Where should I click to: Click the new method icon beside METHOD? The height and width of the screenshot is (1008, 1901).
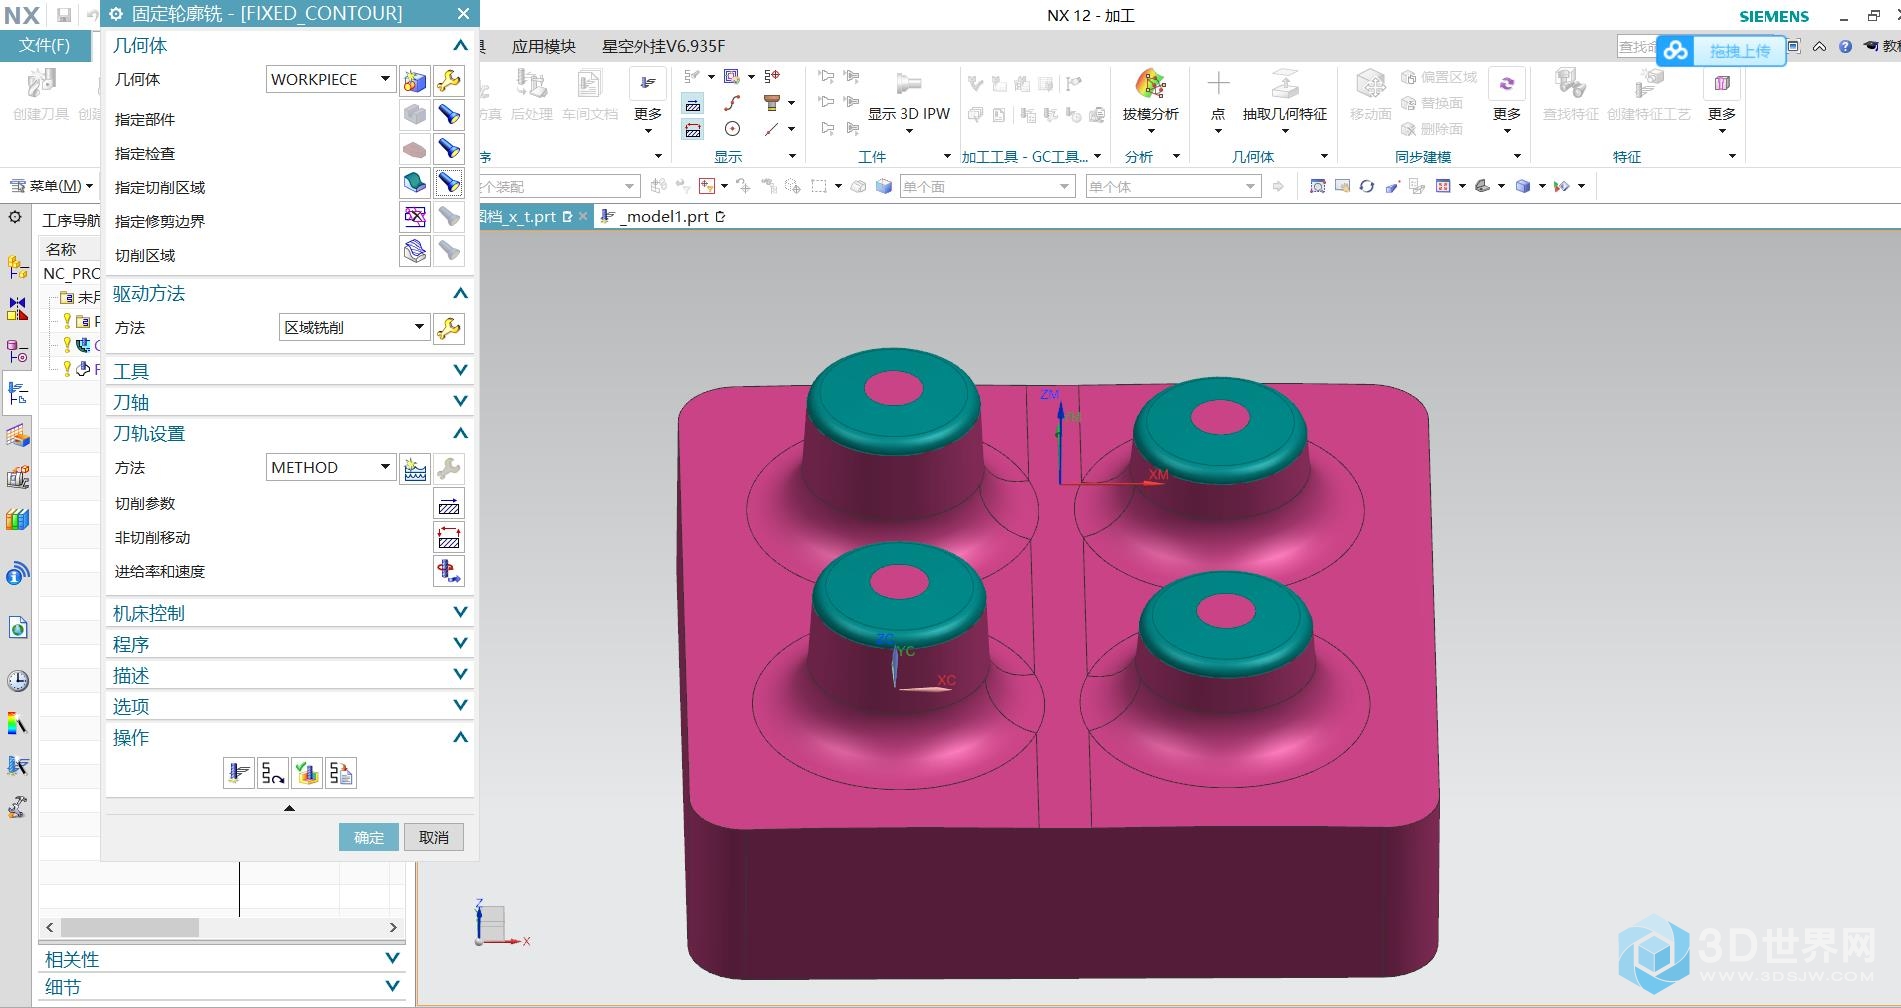click(x=415, y=468)
